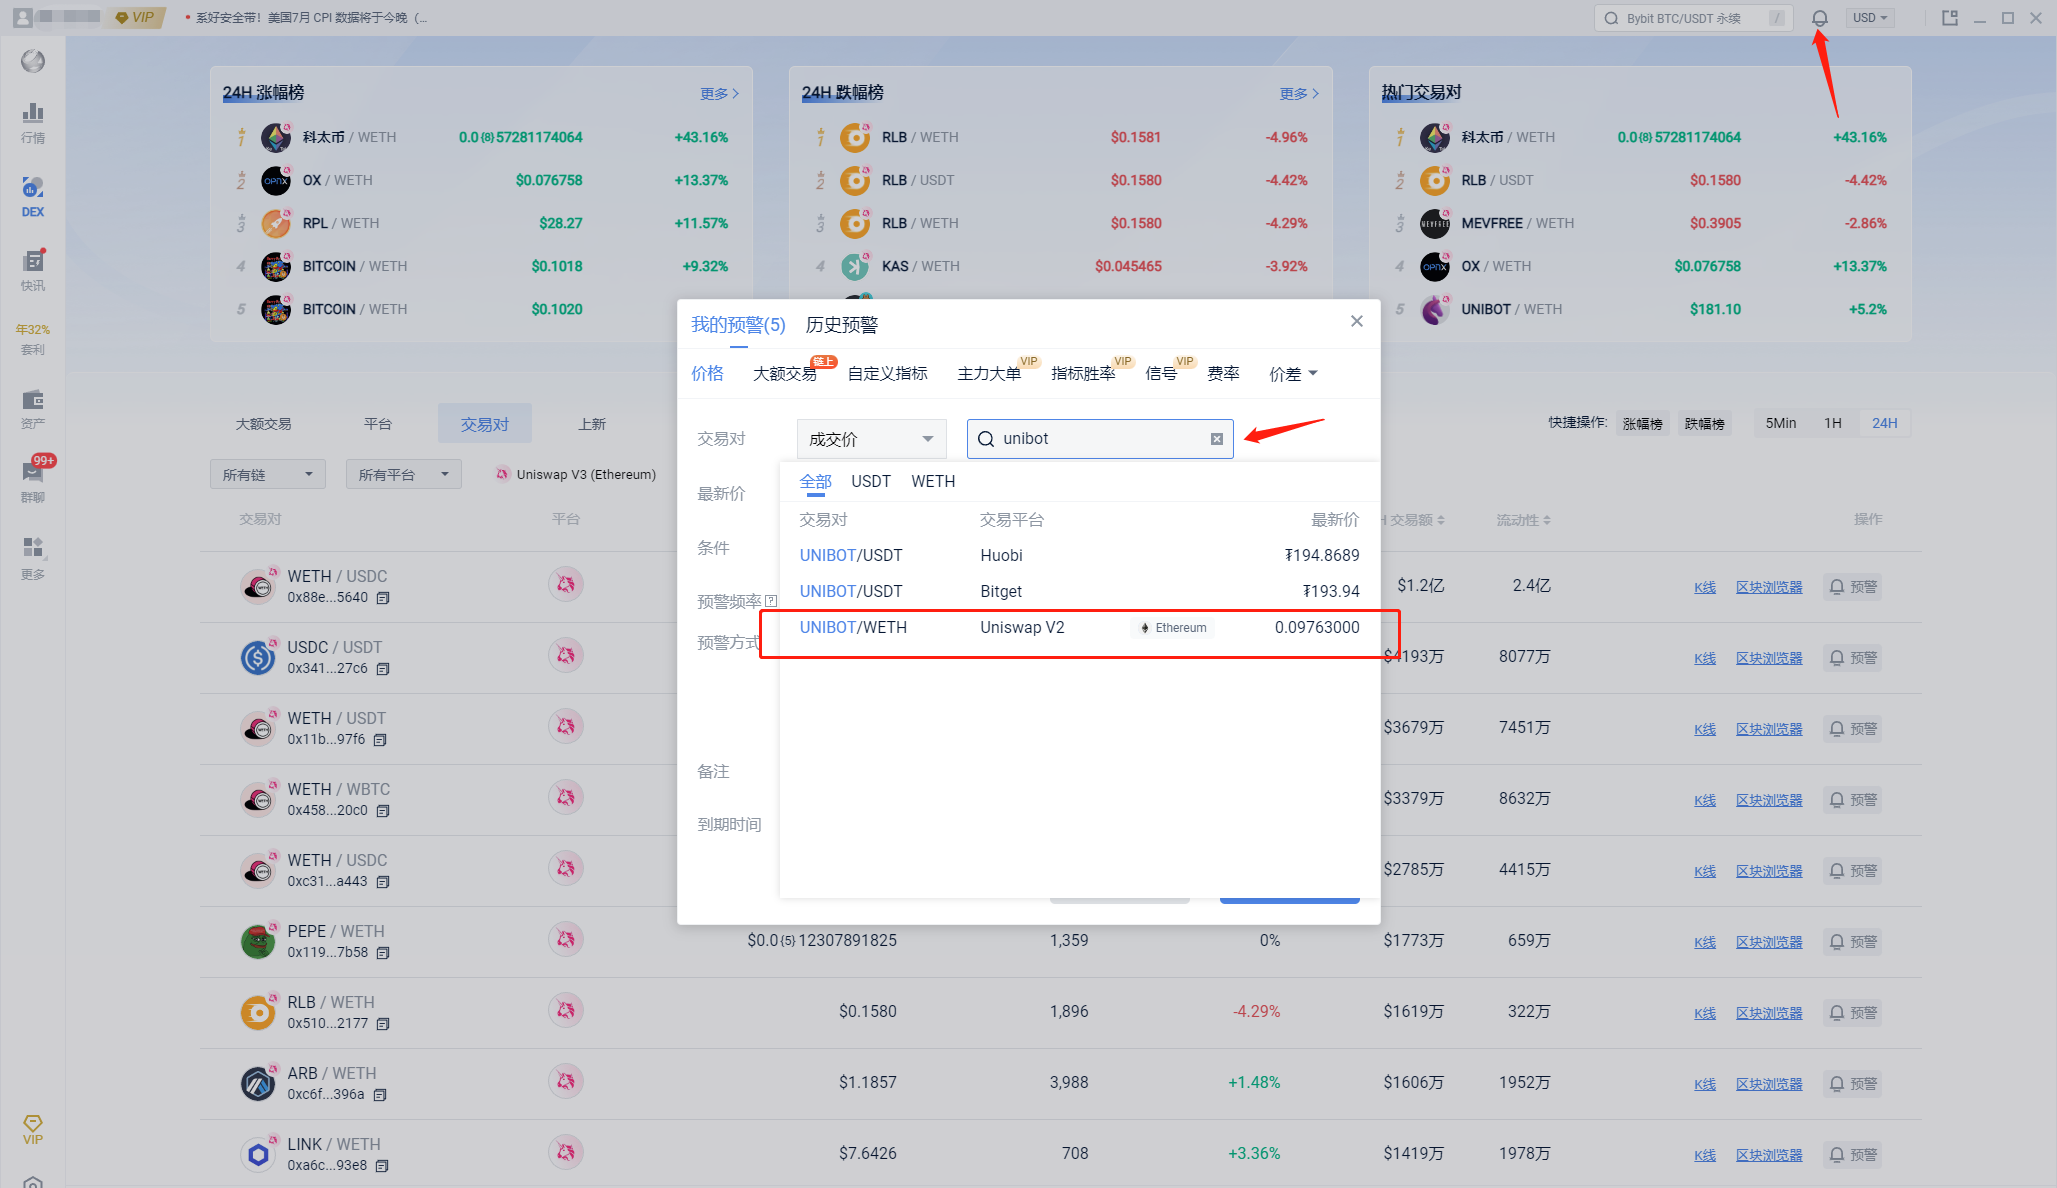Click the user avatar icon in title bar
The height and width of the screenshot is (1188, 2057).
22,18
